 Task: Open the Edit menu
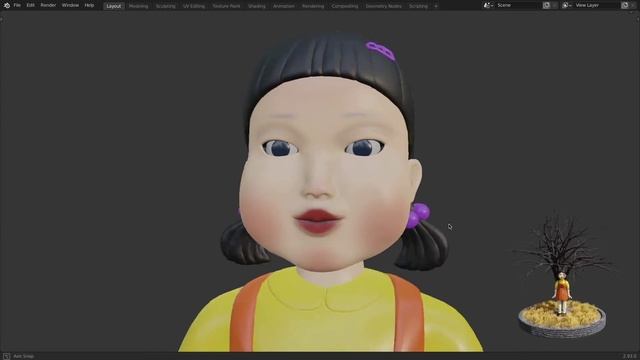pyautogui.click(x=31, y=5)
